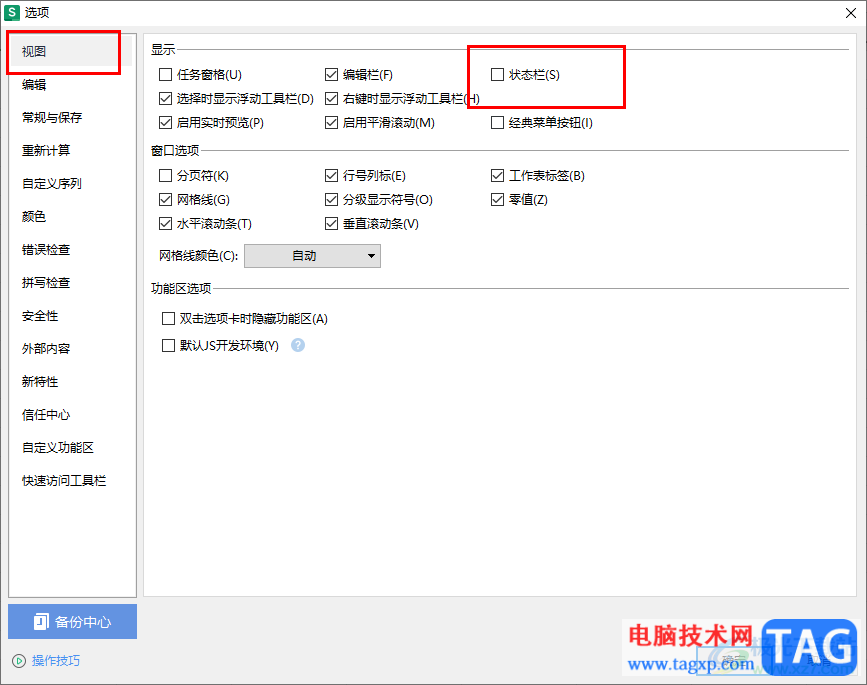Image resolution: width=867 pixels, height=685 pixels.
Task: Check the 分页符(K) checkbox
Action: point(165,175)
